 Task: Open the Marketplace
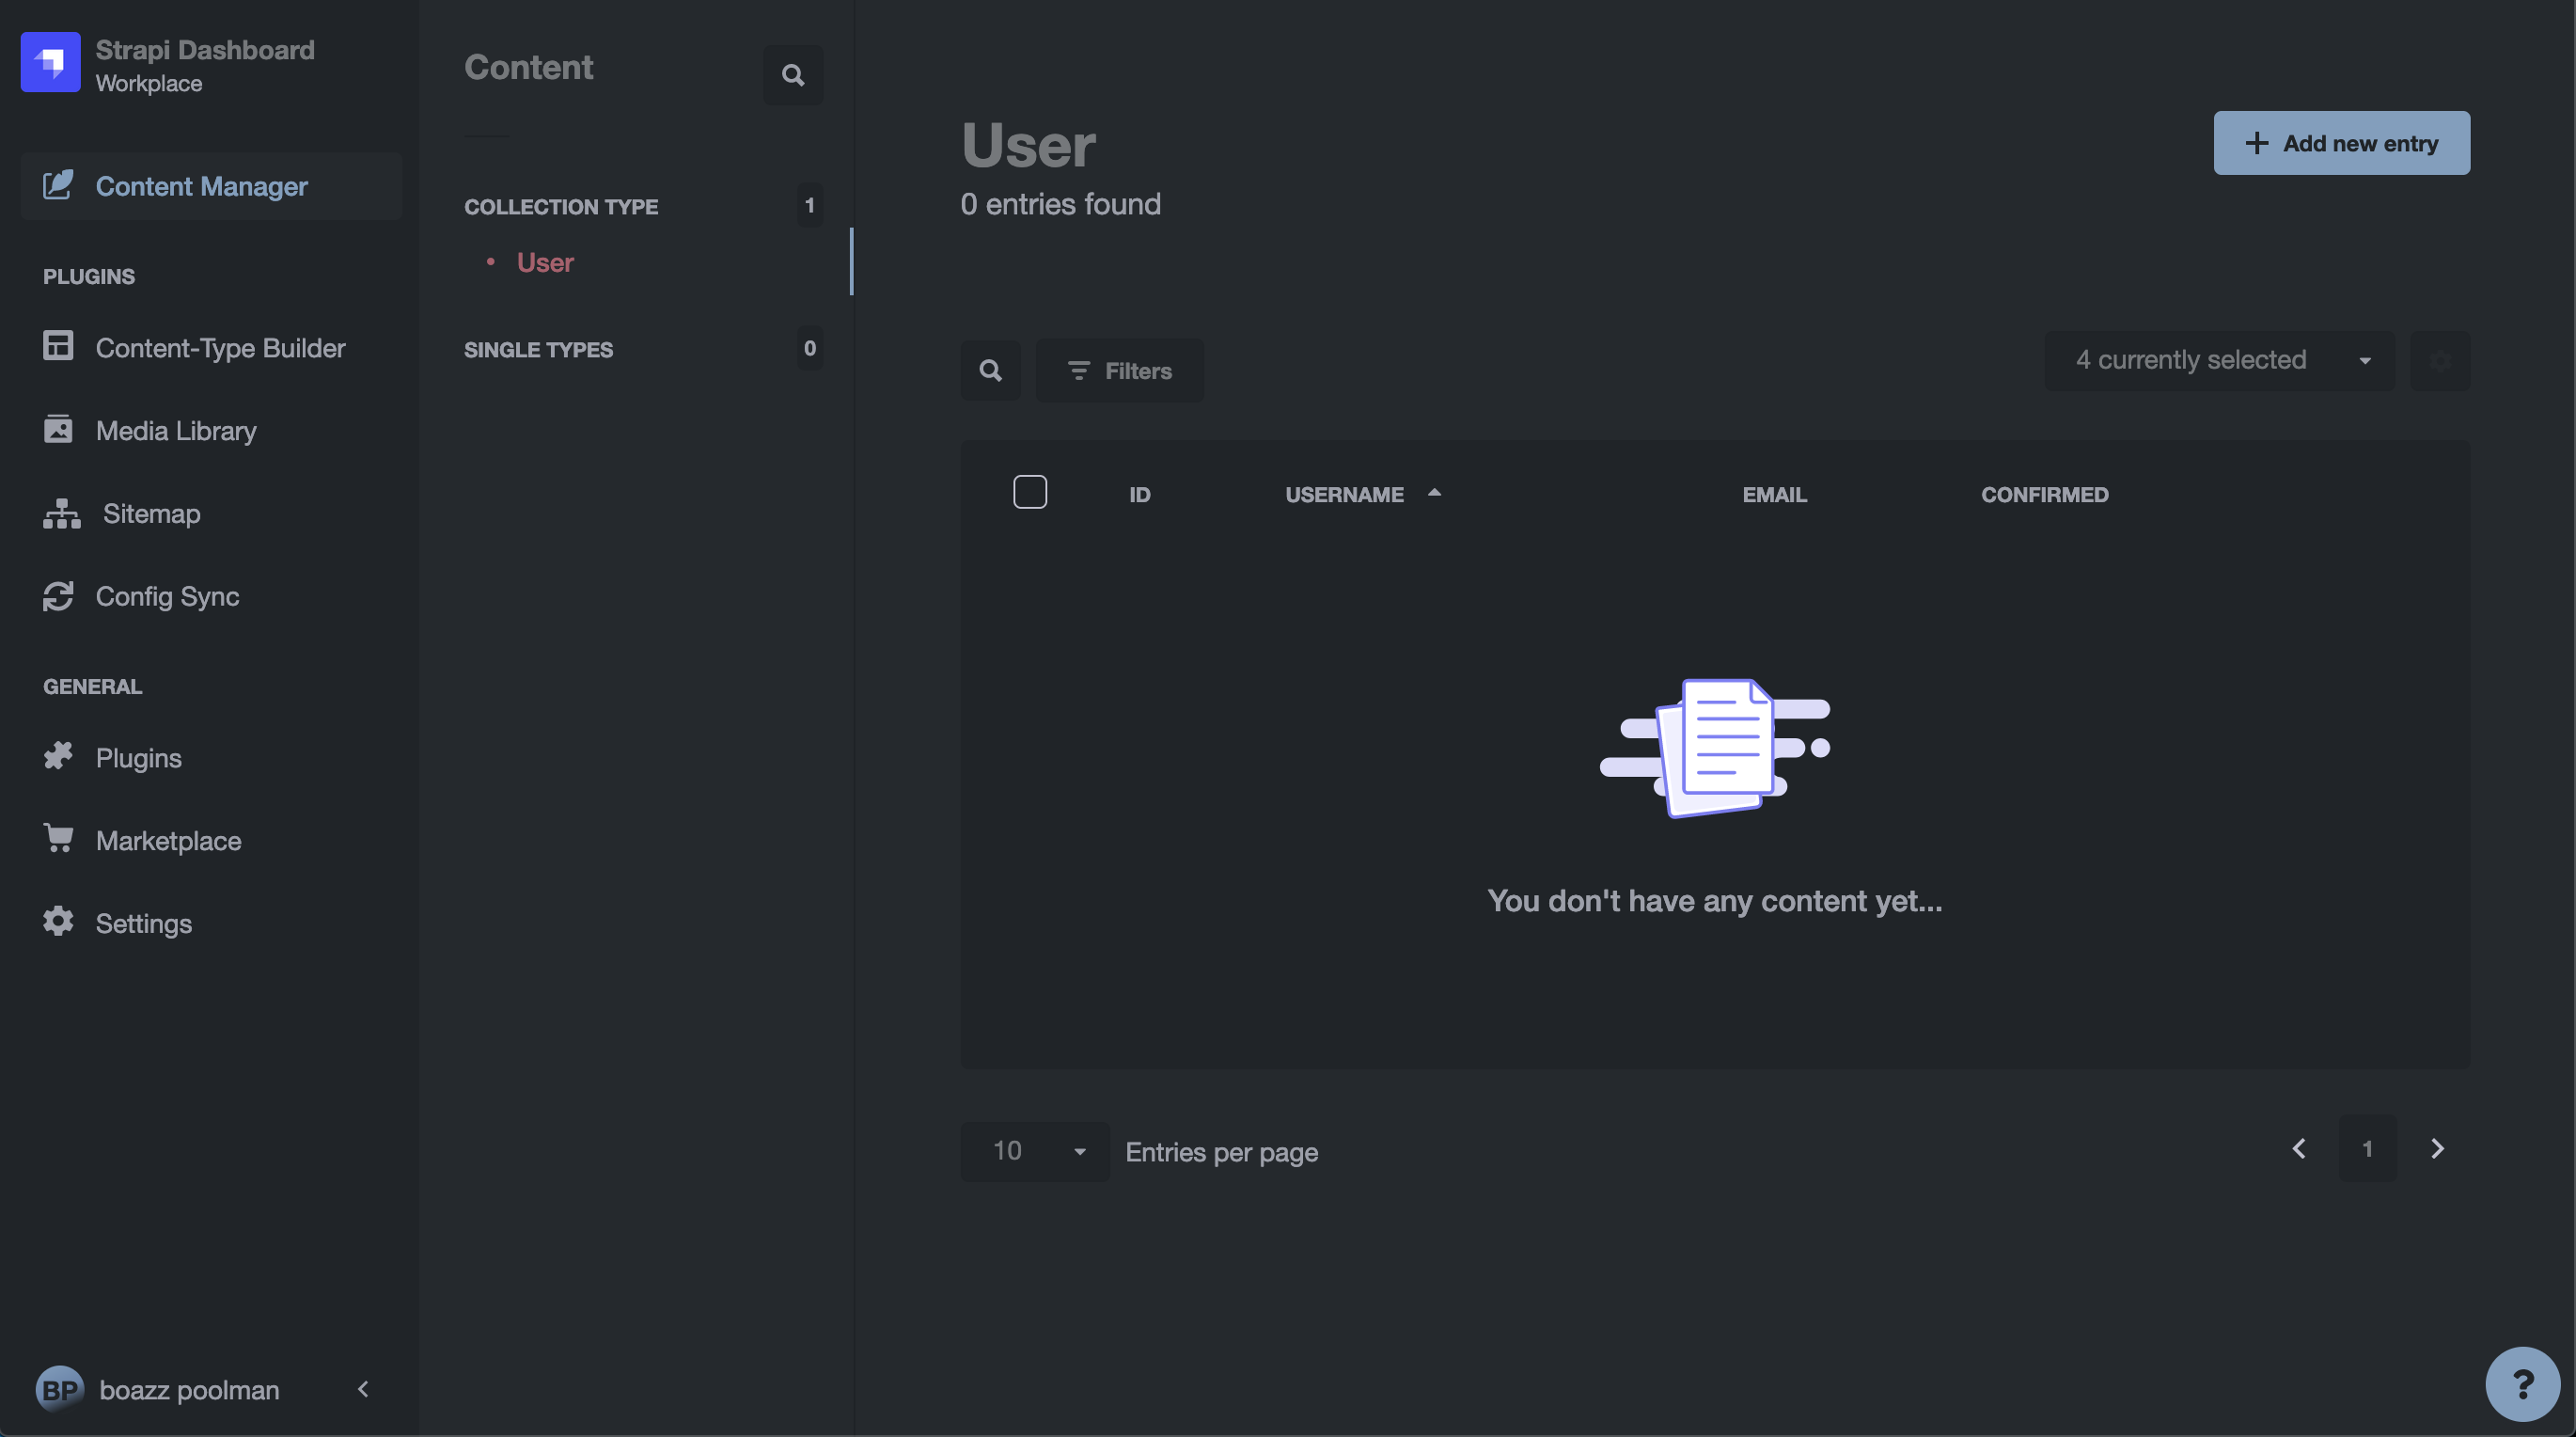coord(168,841)
